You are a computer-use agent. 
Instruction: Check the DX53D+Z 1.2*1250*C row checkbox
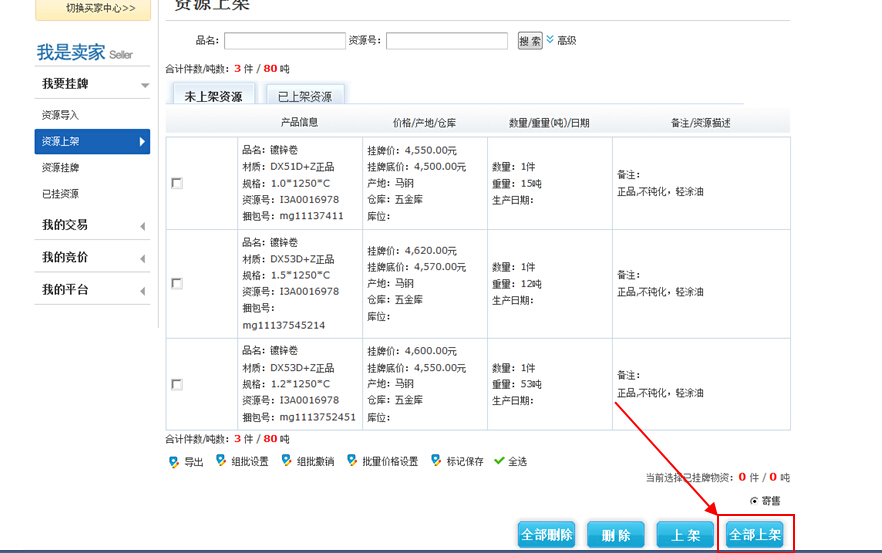(x=177, y=384)
